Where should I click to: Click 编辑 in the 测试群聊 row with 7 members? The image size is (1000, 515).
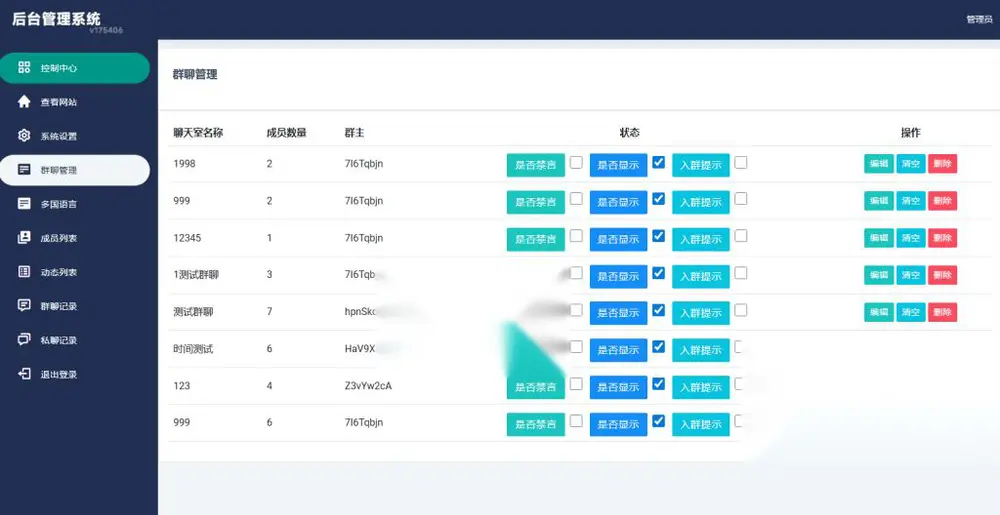pos(879,312)
